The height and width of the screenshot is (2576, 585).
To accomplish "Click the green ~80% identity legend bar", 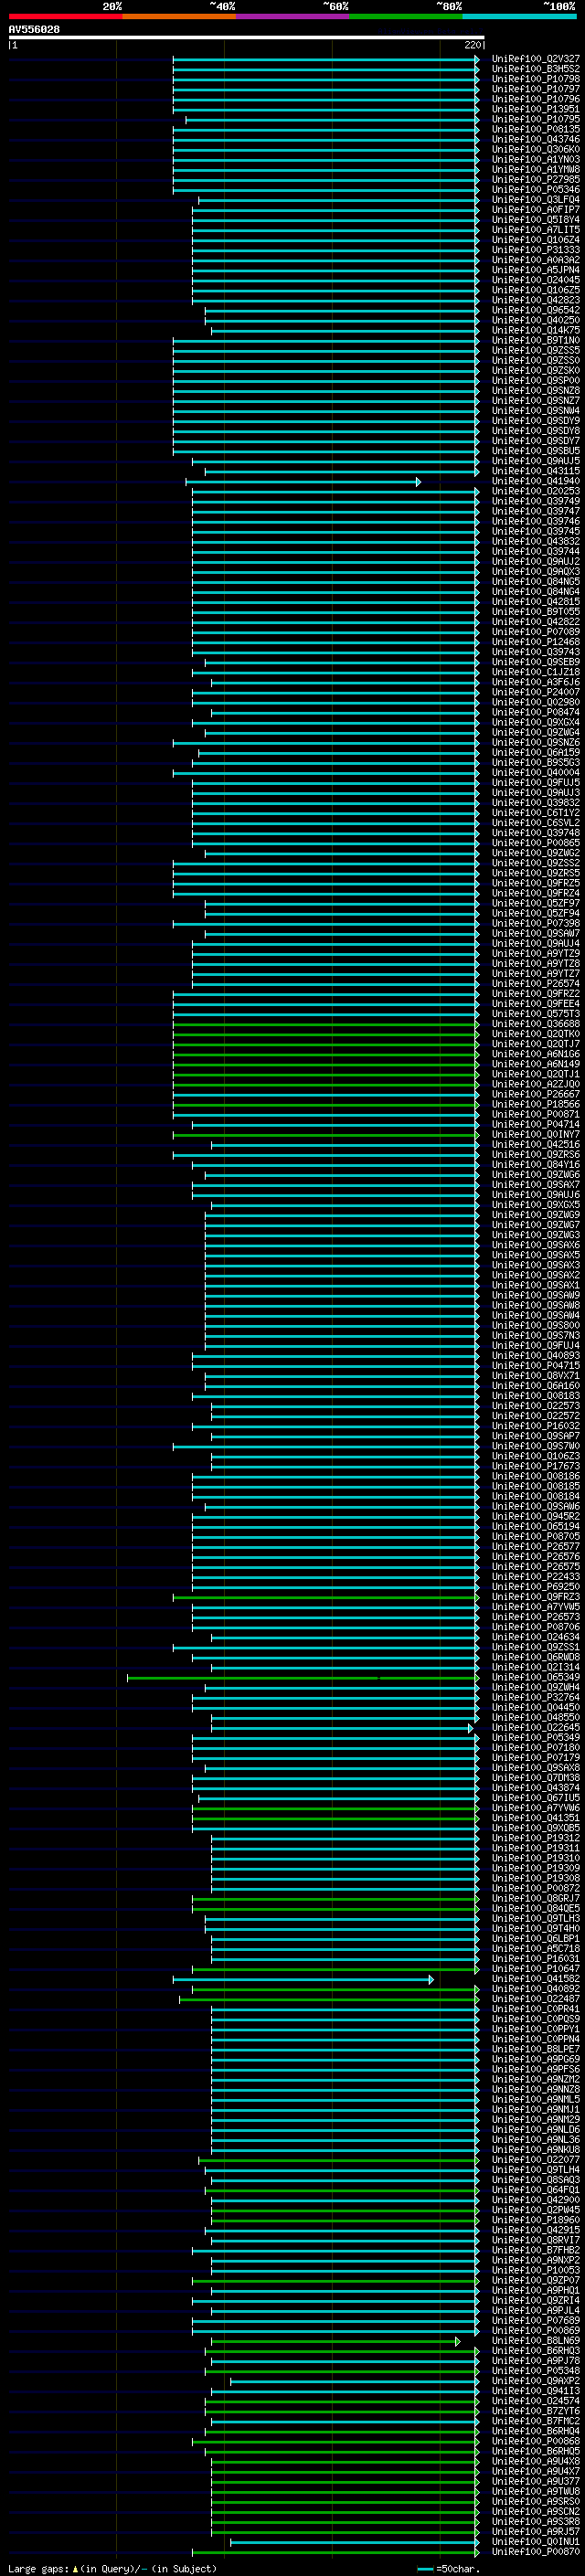I will (x=406, y=16).
